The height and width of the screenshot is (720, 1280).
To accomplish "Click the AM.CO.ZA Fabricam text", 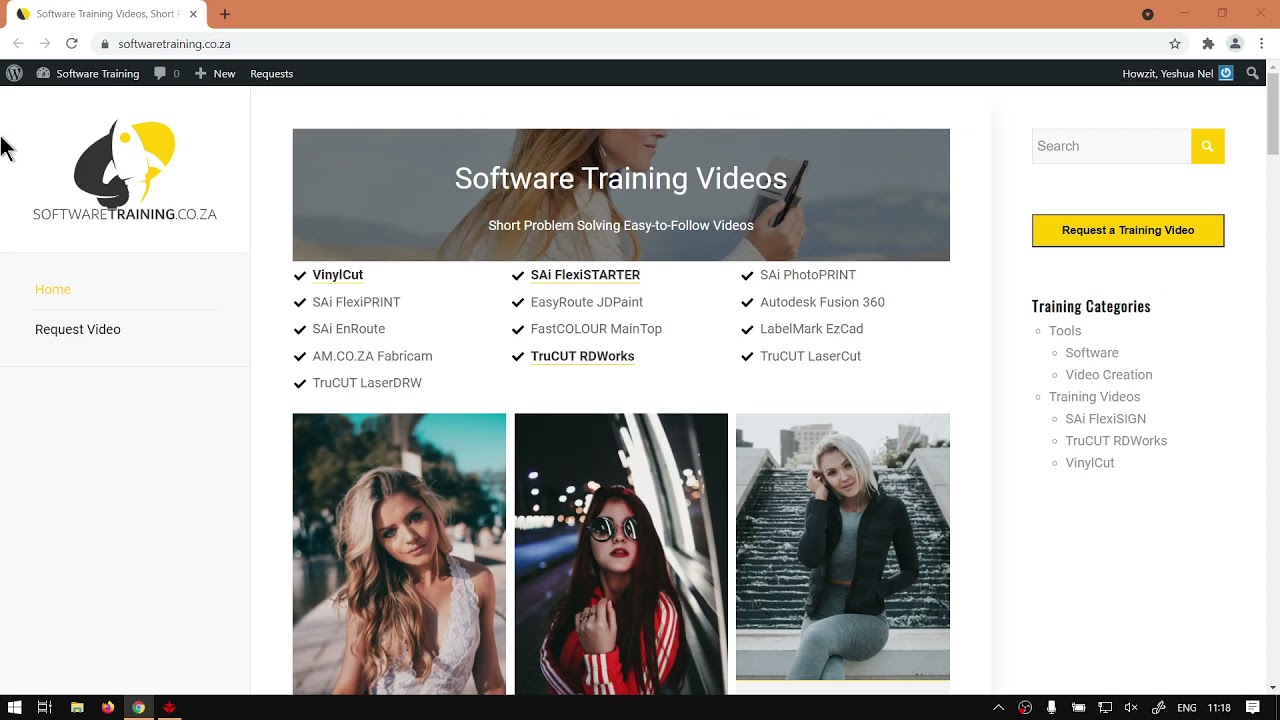I will point(372,356).
